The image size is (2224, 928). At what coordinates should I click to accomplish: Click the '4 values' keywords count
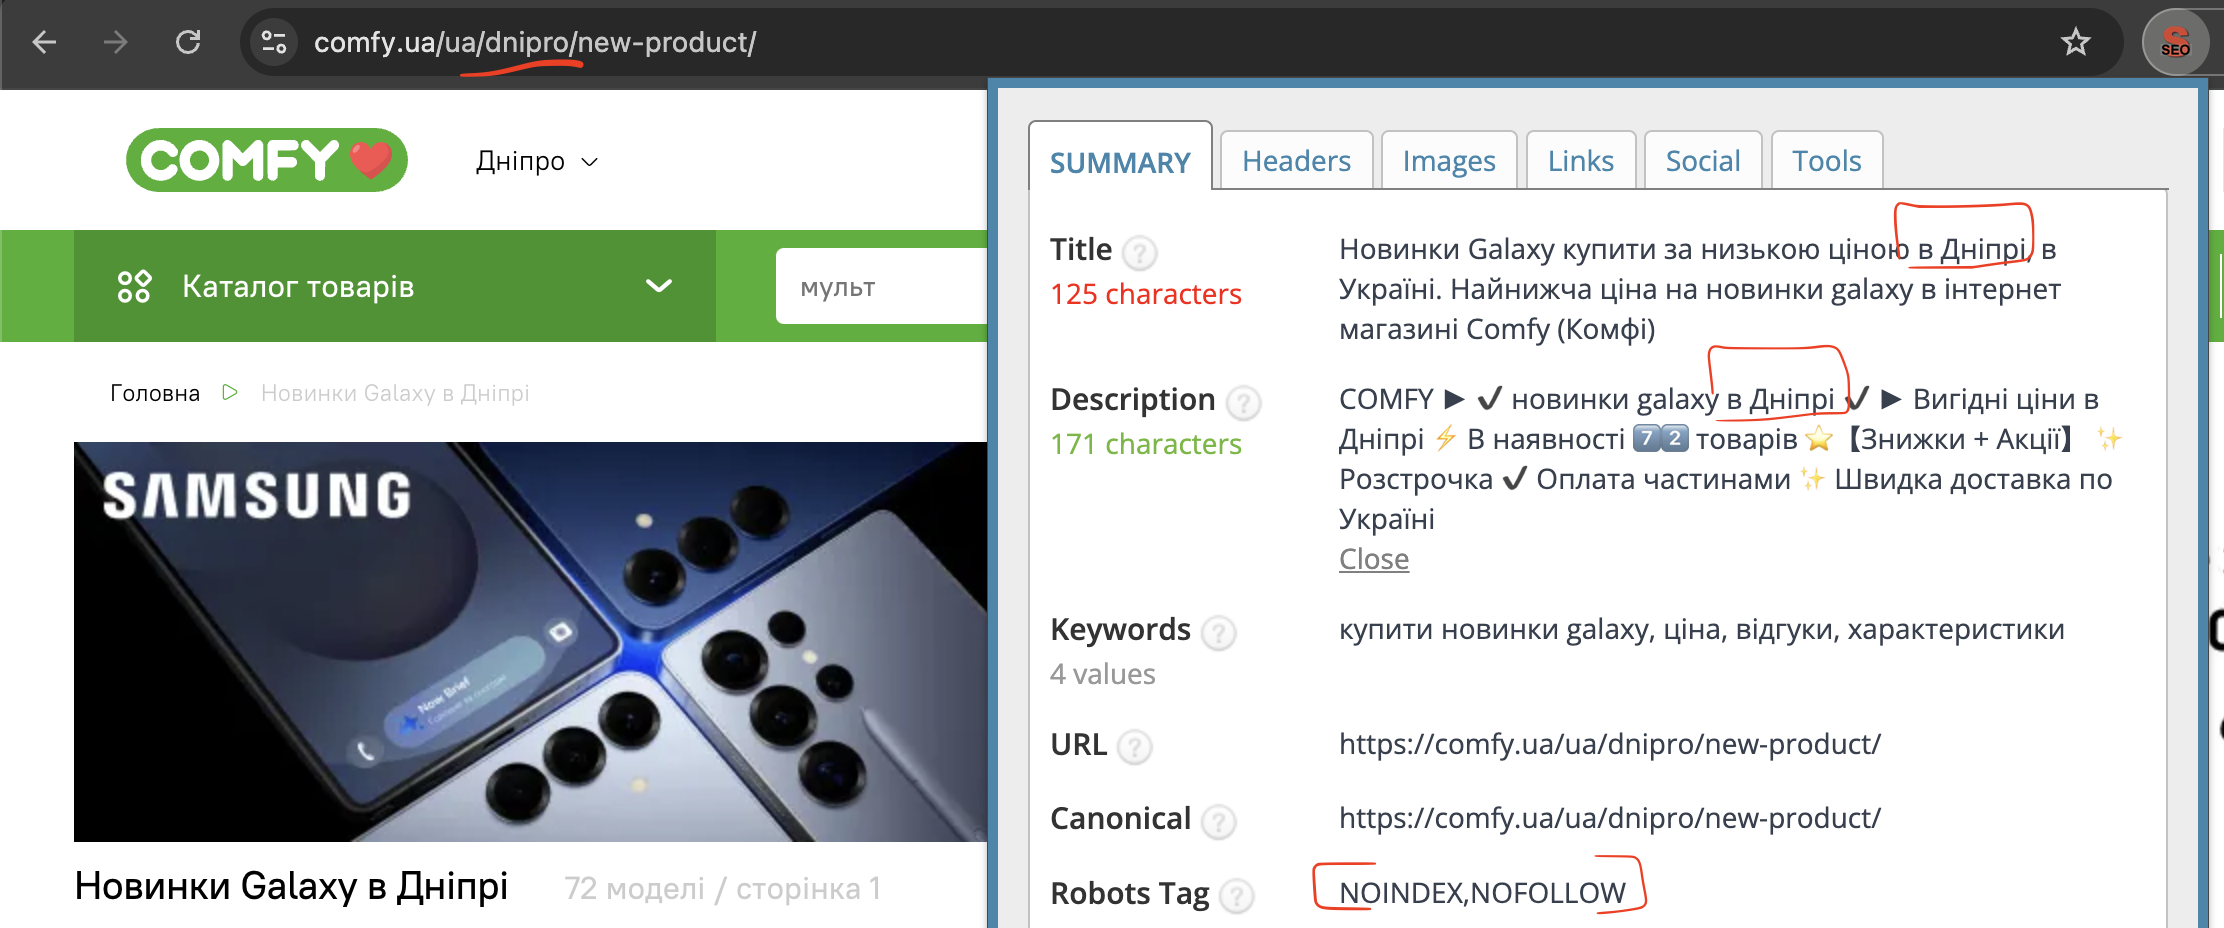click(x=1103, y=674)
